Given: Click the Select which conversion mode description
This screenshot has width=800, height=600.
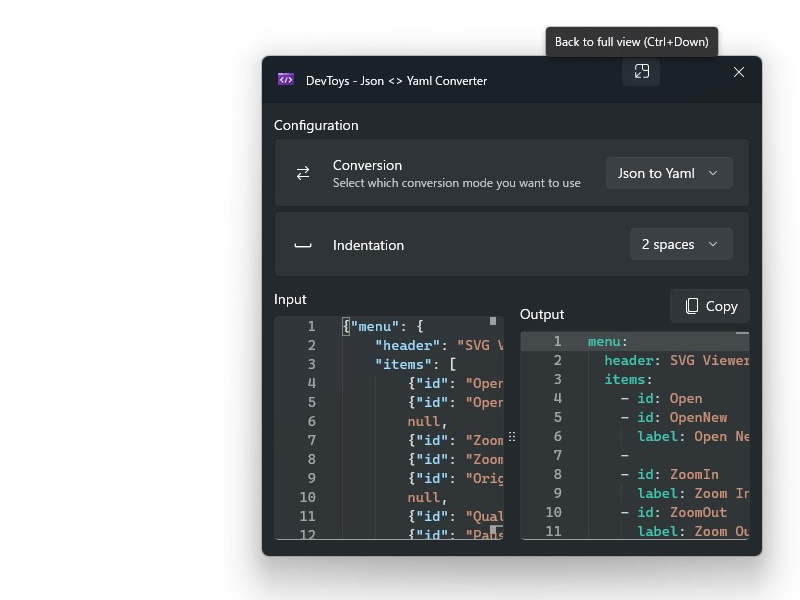Looking at the screenshot, I should pos(457,183).
